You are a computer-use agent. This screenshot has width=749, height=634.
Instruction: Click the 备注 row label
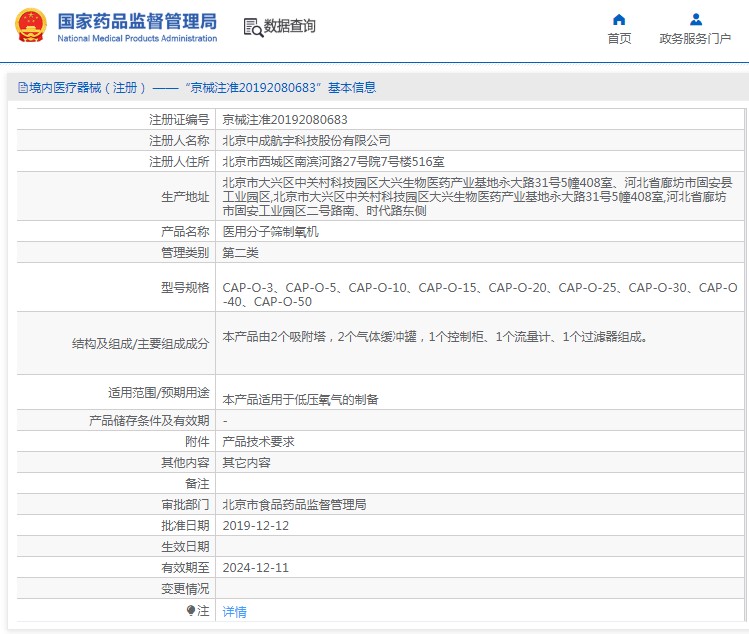[197, 484]
